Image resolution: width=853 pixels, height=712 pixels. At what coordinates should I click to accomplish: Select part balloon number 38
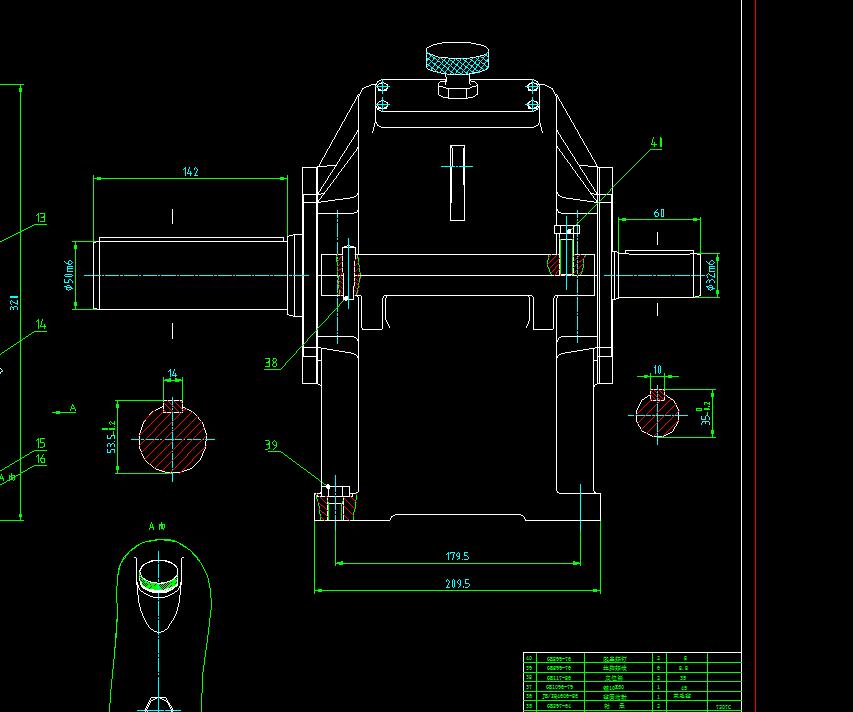coord(271,362)
